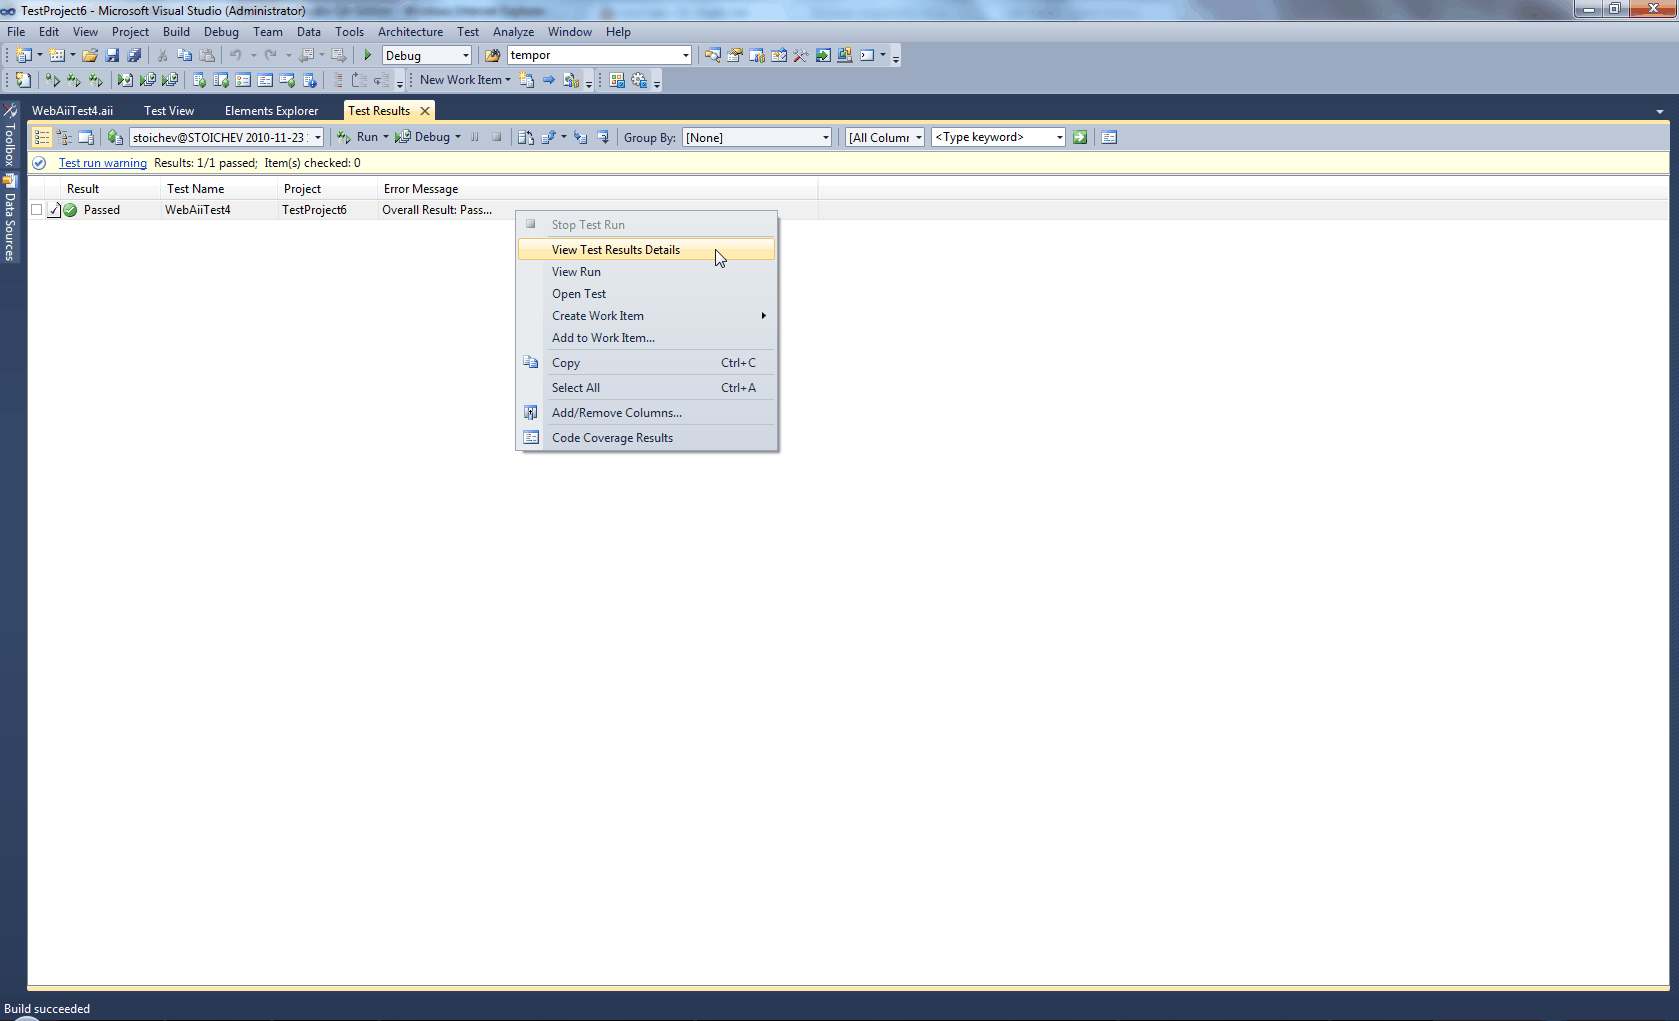Click Add/Remove Columns... menu entry
1679x1021 pixels.
tap(646, 413)
